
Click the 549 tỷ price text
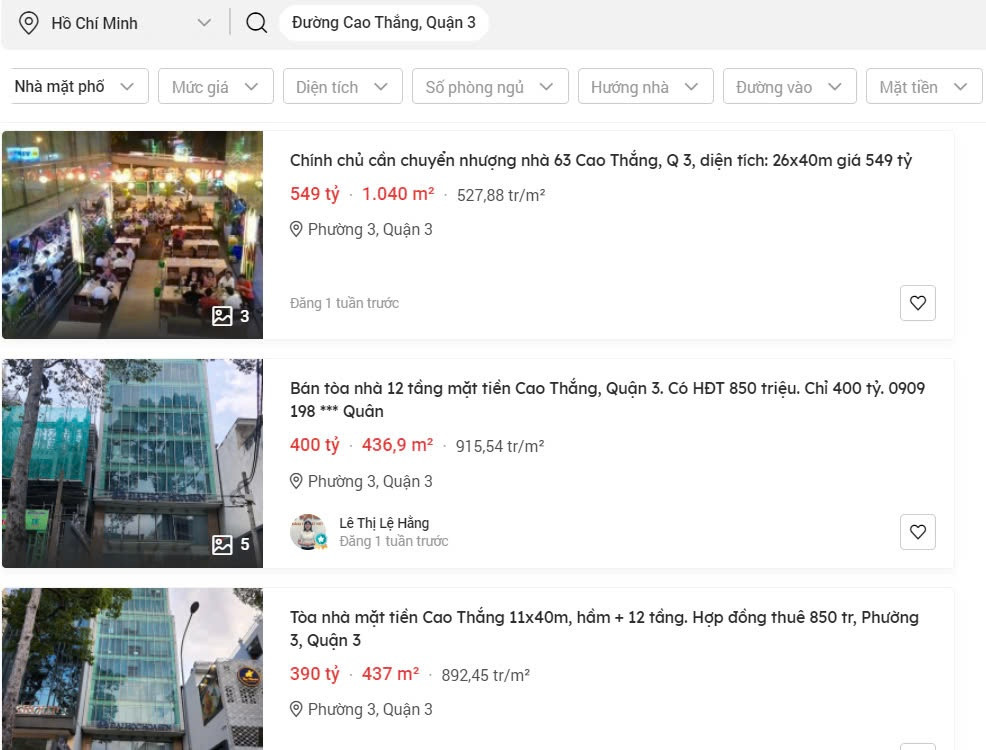pyautogui.click(x=314, y=194)
